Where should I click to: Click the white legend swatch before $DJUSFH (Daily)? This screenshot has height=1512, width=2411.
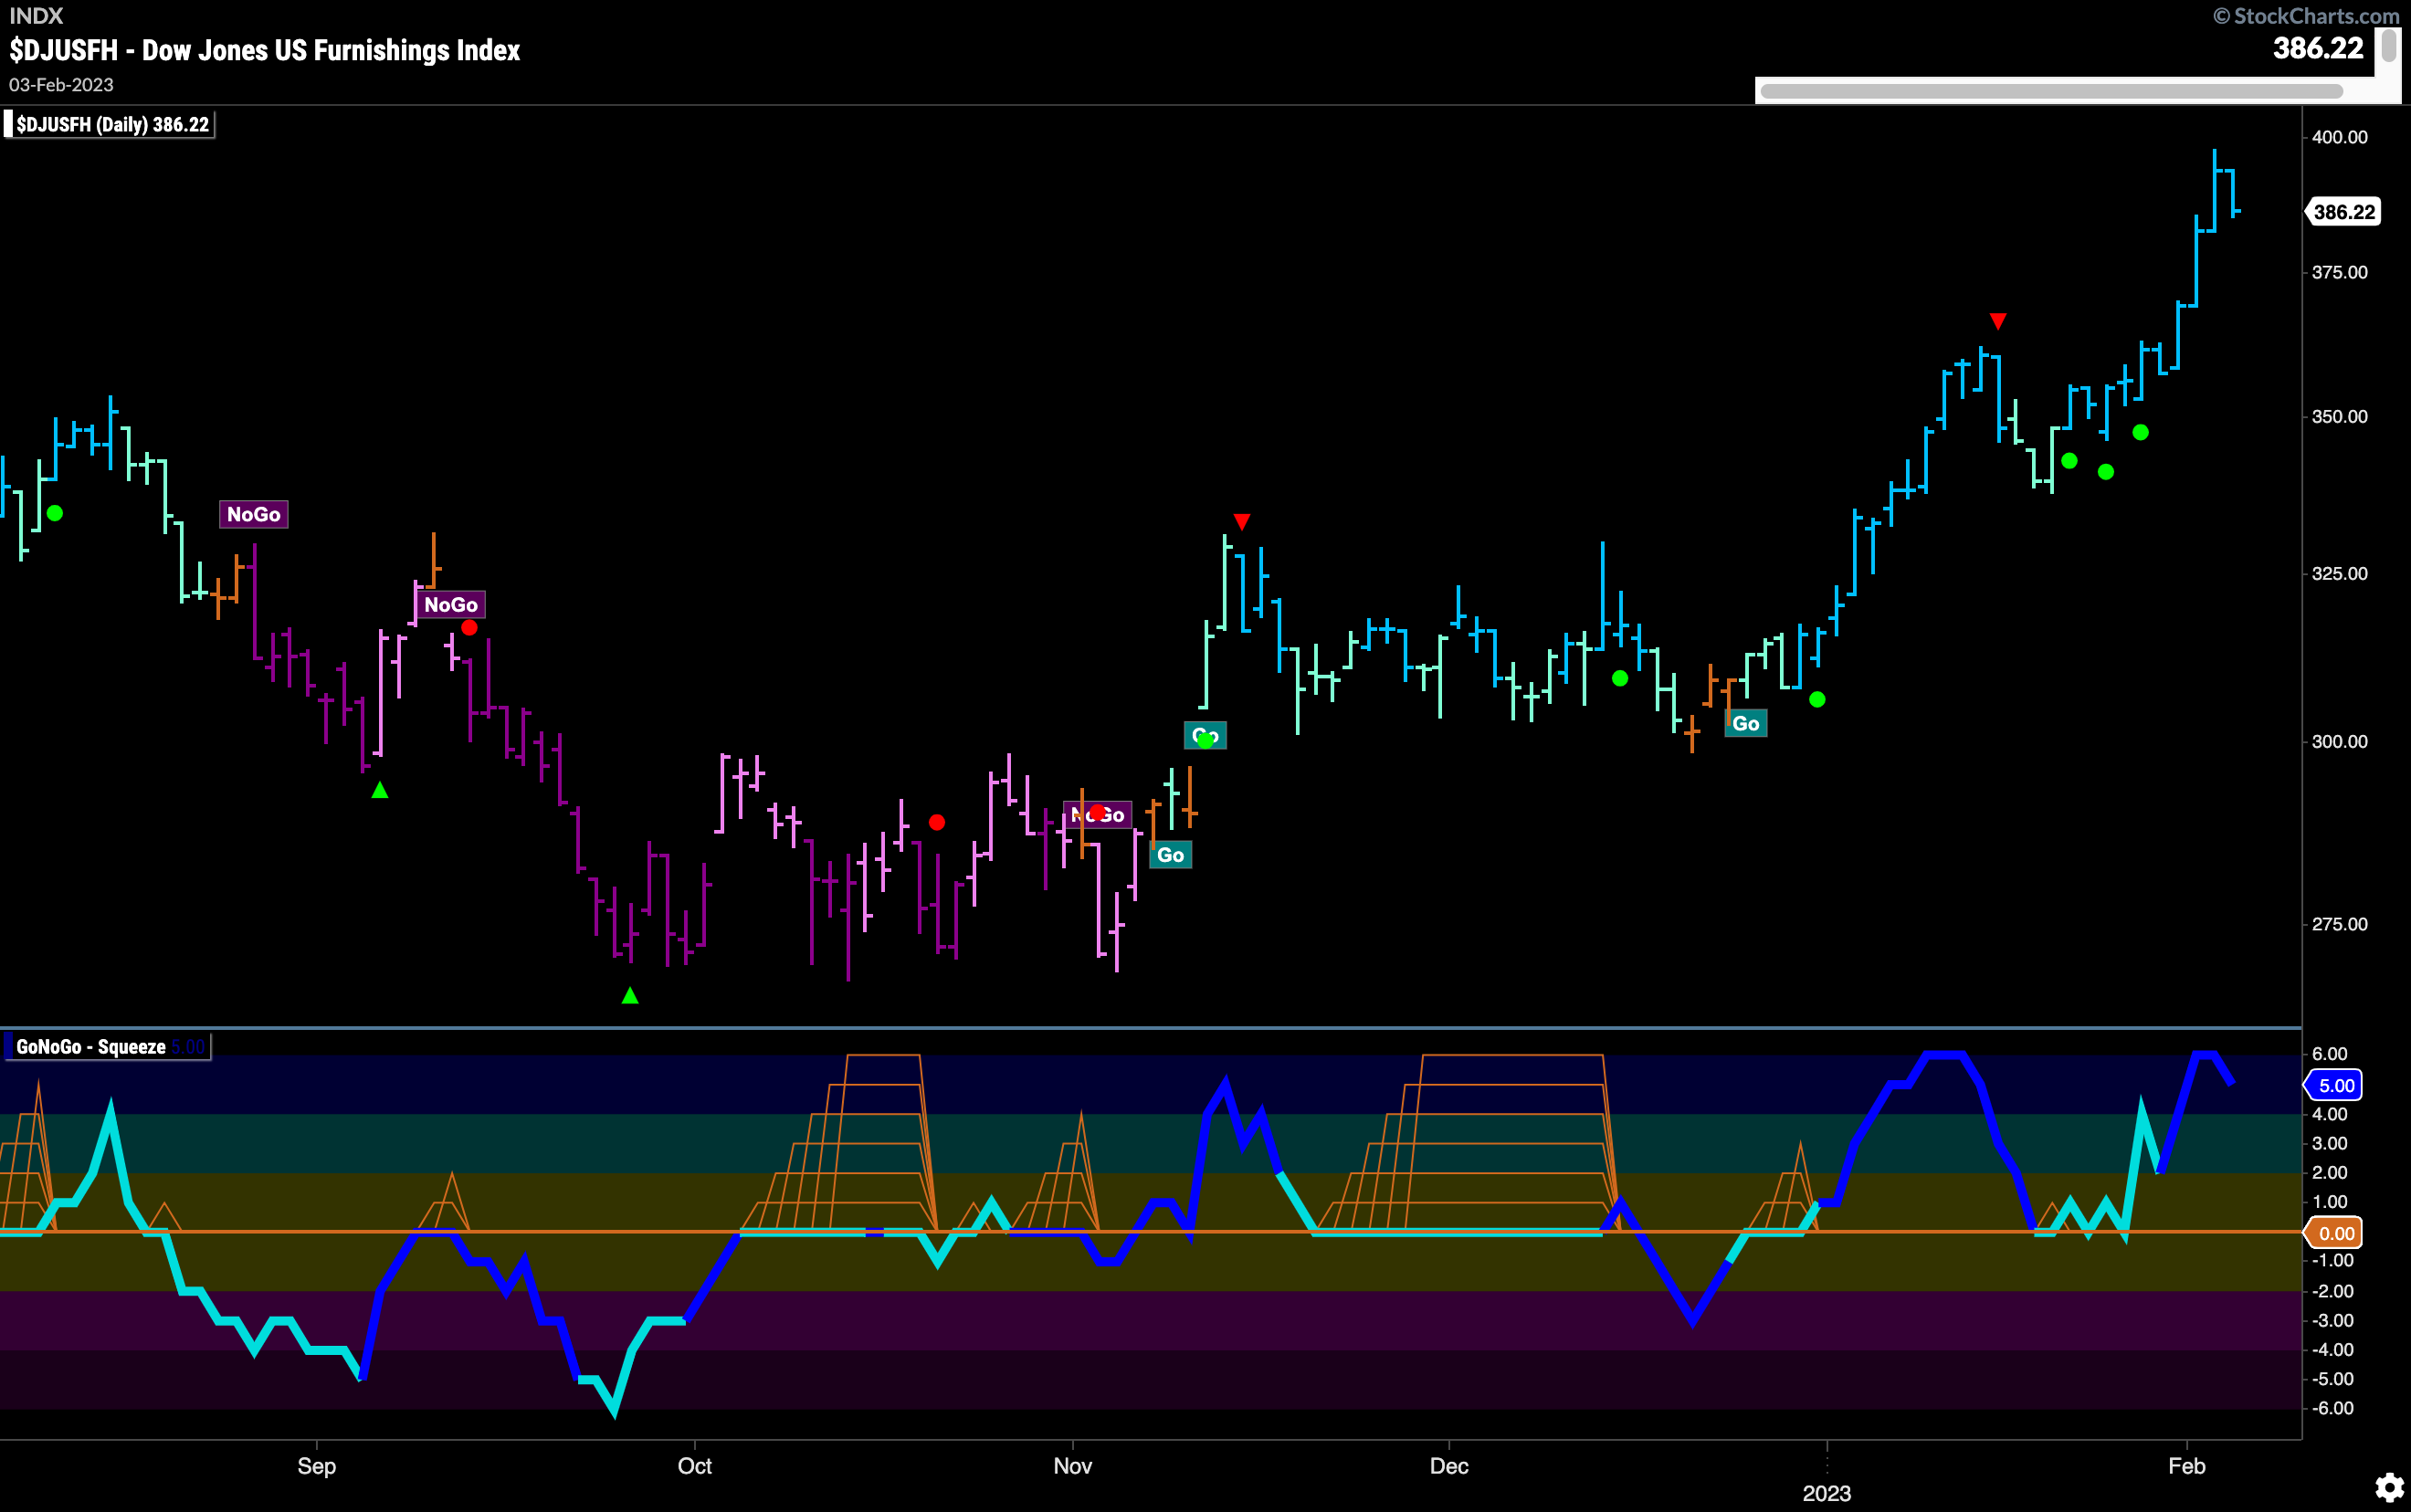8,125
